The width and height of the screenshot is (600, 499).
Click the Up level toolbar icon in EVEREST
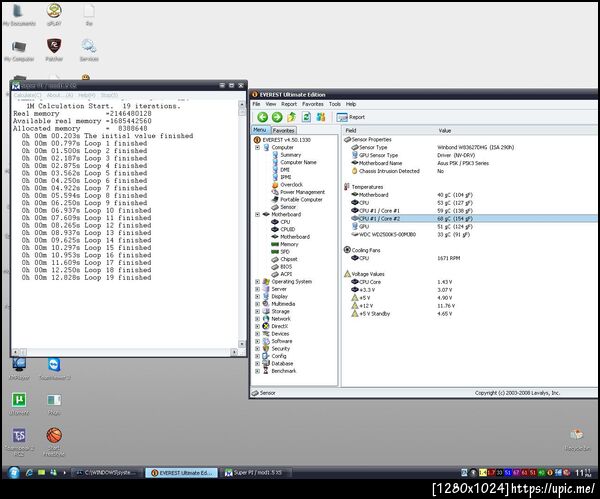pyautogui.click(x=292, y=117)
